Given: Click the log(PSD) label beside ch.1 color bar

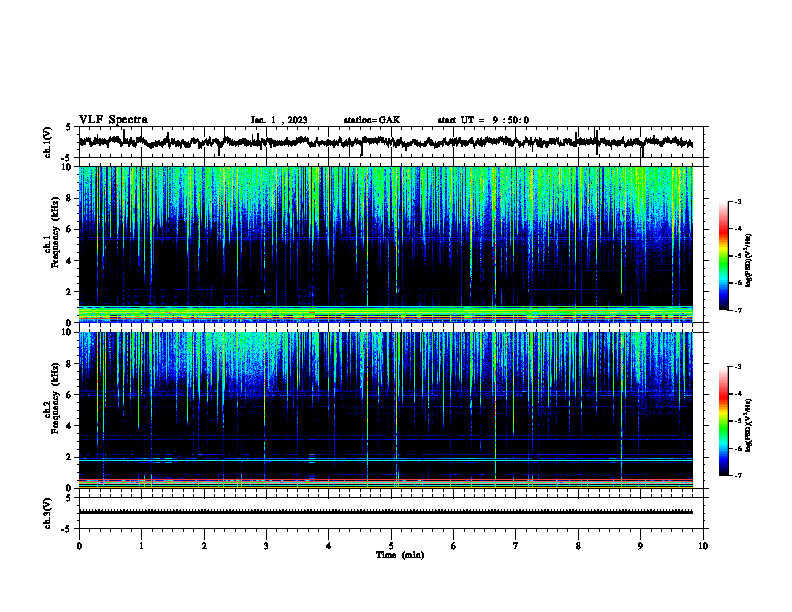Looking at the screenshot, I should click(x=749, y=260).
